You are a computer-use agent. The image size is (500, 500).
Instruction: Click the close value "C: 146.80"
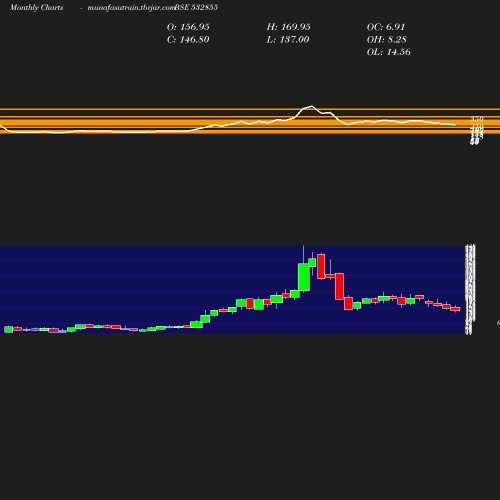[x=188, y=40]
